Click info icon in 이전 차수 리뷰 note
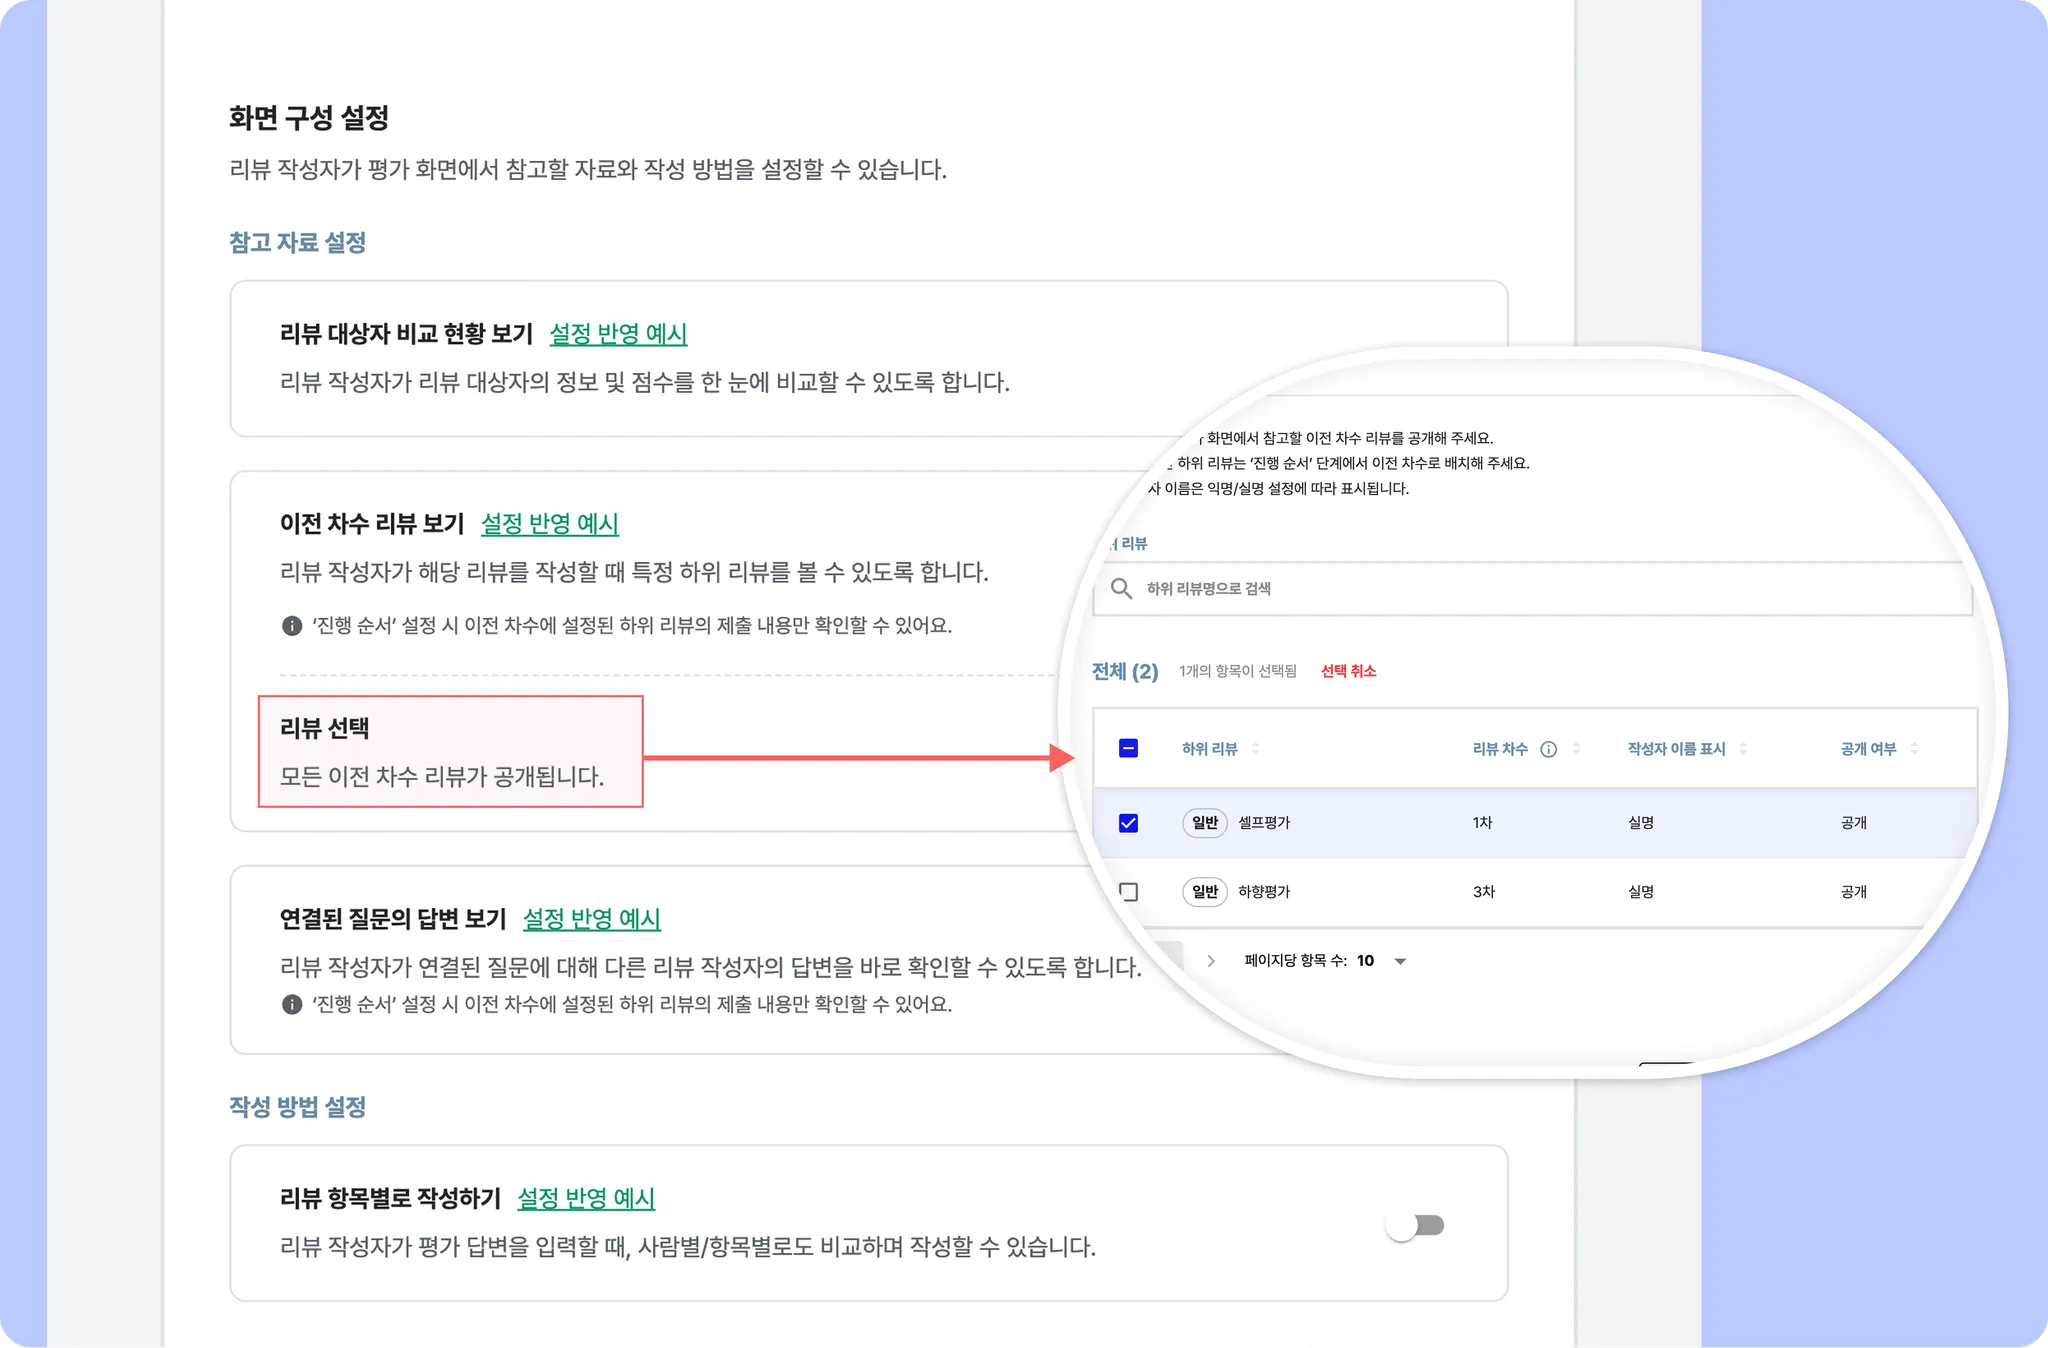The width and height of the screenshot is (2048, 1348). pyautogui.click(x=292, y=626)
